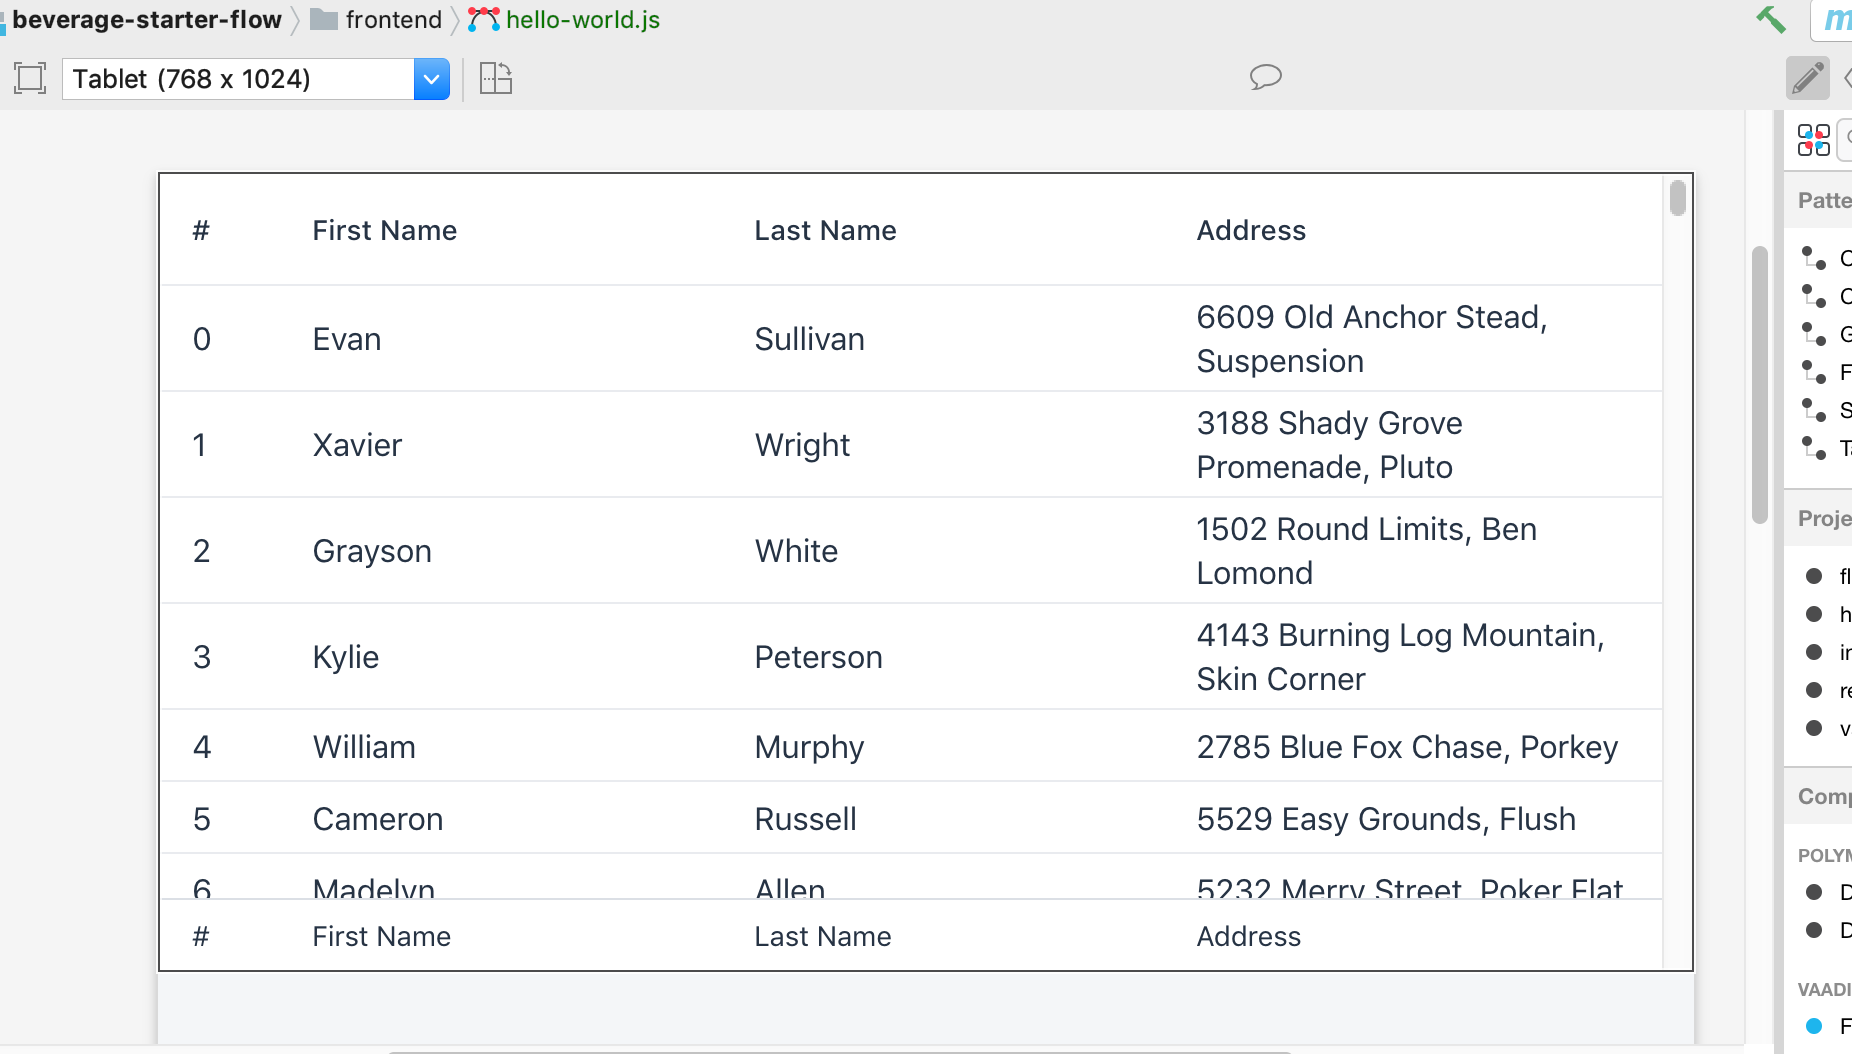Collapse the Project section

click(1824, 518)
